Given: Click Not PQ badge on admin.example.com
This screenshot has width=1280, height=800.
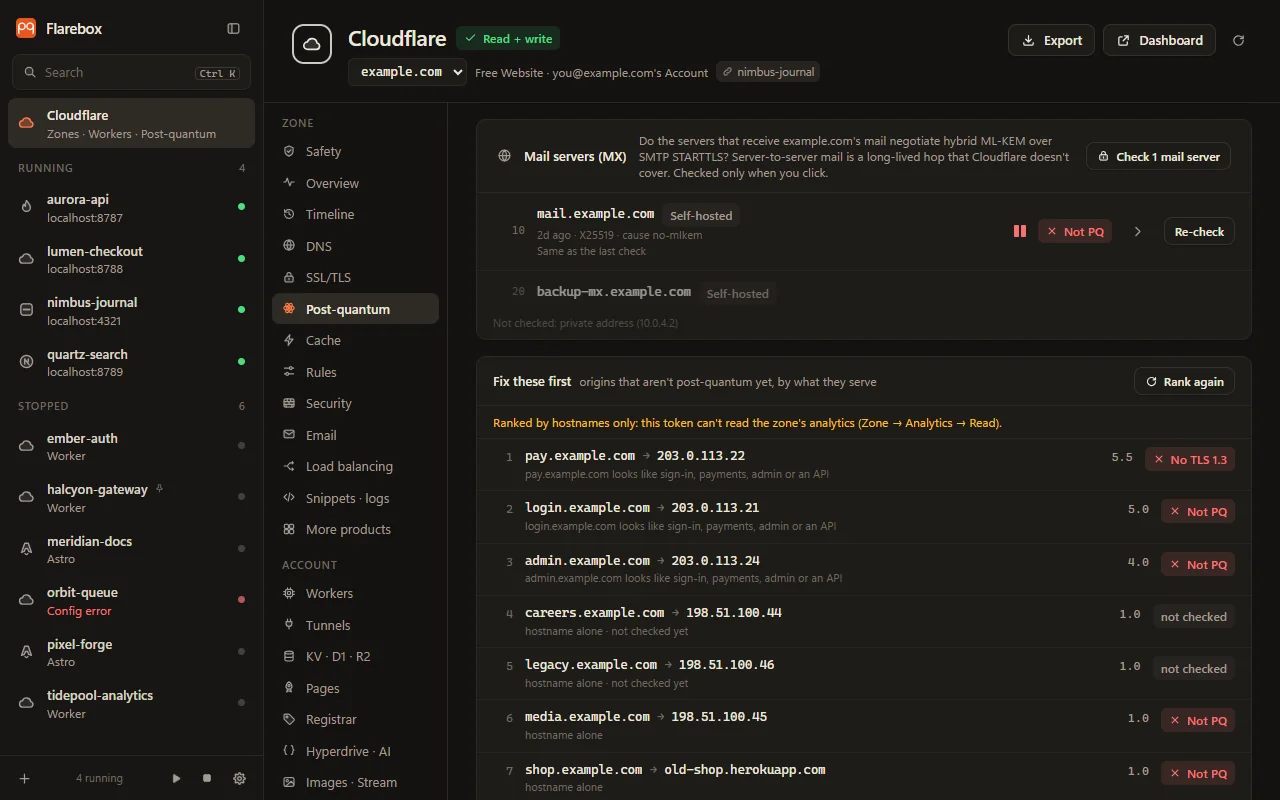Looking at the screenshot, I should pos(1198,564).
